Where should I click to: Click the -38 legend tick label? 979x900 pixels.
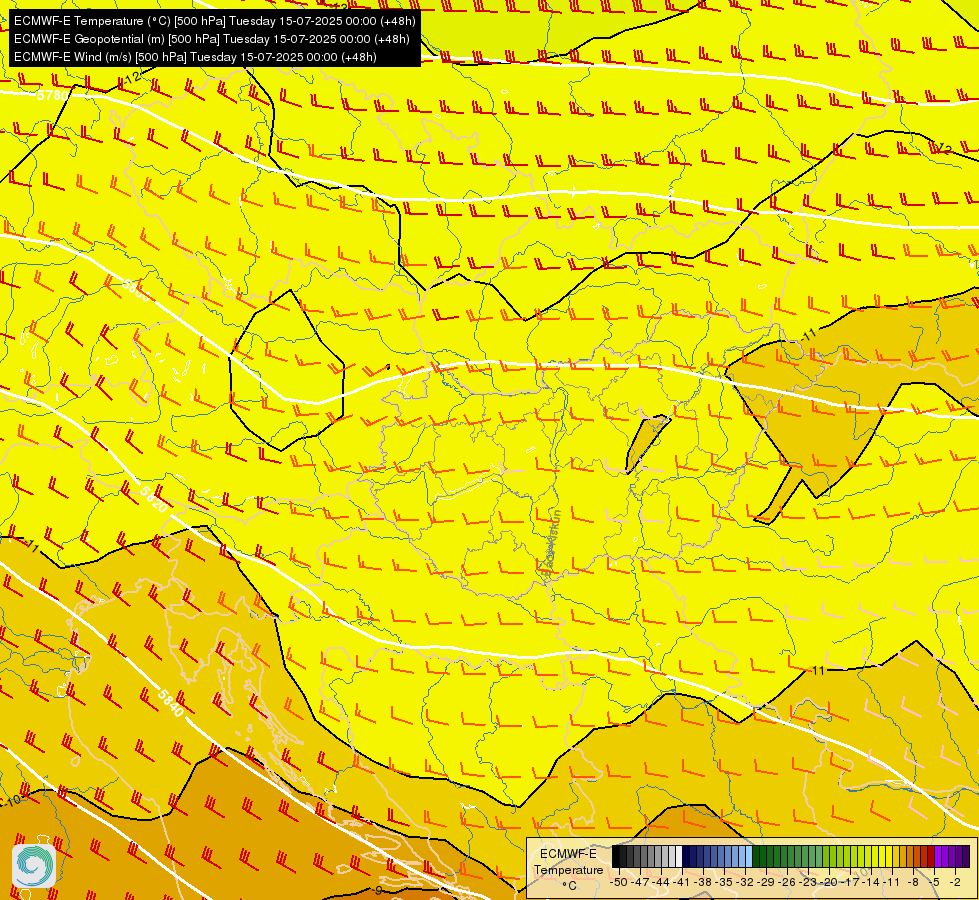pos(703,883)
